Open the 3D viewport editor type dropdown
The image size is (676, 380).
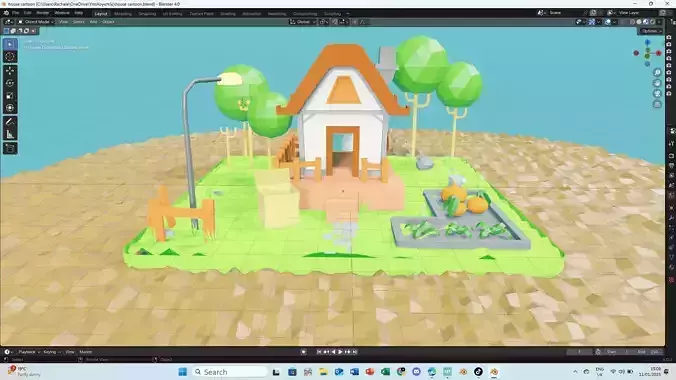pyautogui.click(x=9, y=22)
